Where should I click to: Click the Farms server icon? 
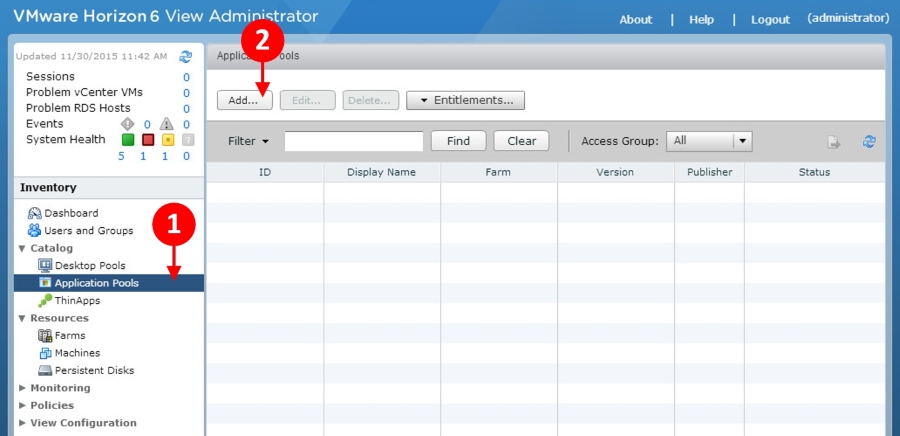point(45,336)
